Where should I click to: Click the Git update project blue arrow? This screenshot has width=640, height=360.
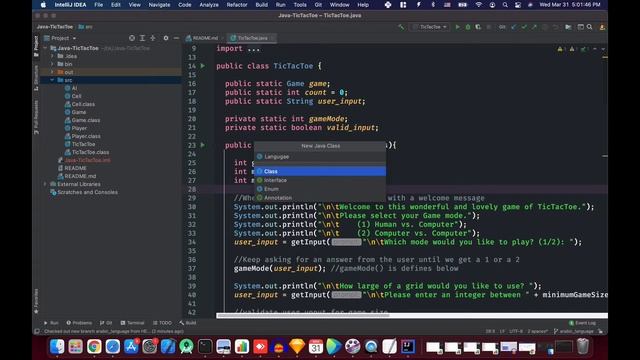(x=513, y=27)
